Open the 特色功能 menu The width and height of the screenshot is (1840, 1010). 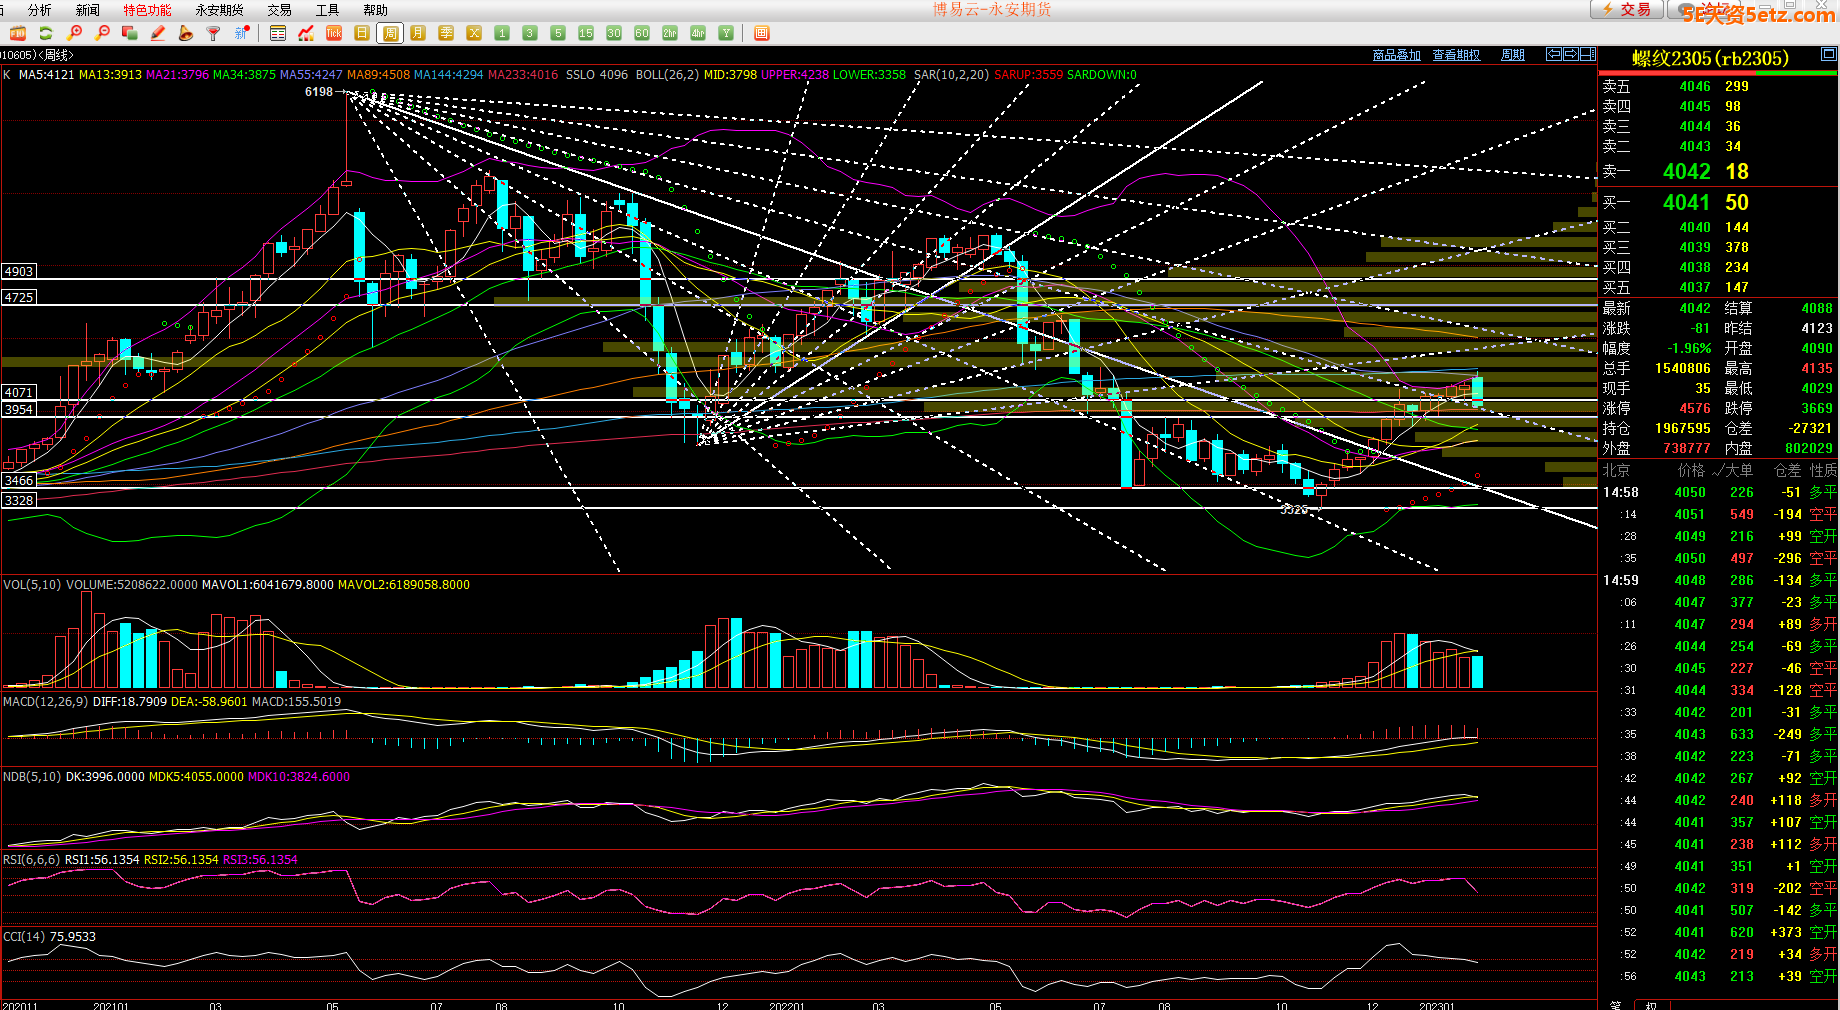coord(148,10)
